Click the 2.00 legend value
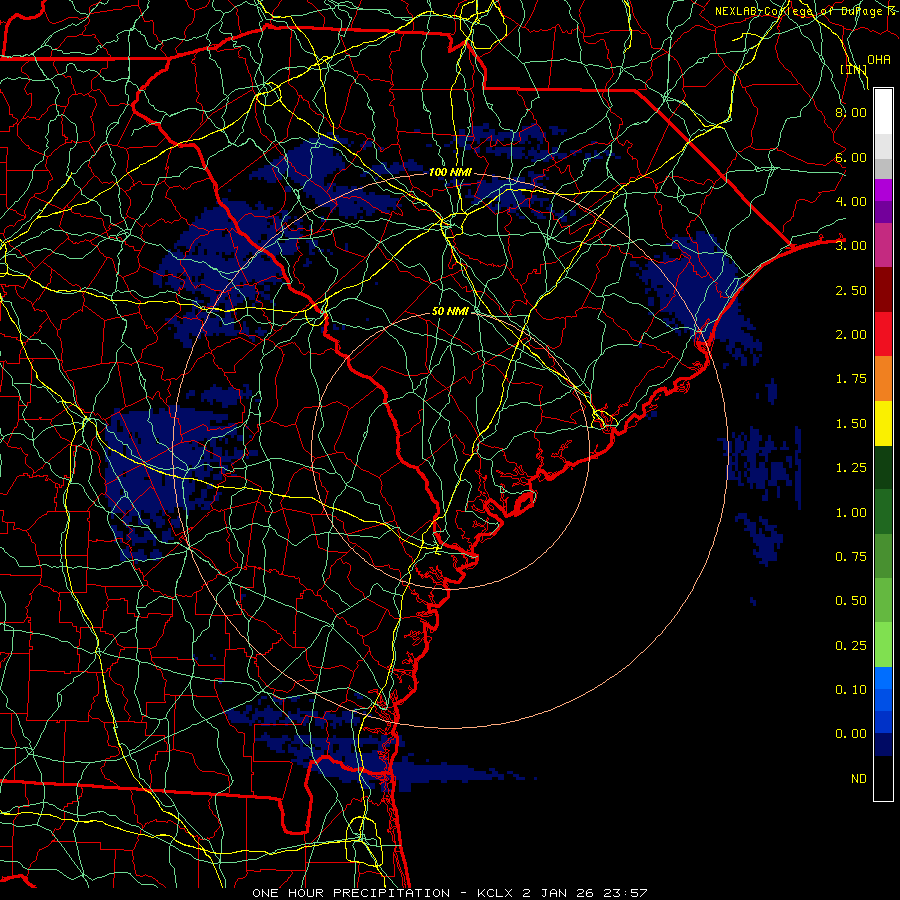Viewport: 900px width, 900px height. point(851,335)
